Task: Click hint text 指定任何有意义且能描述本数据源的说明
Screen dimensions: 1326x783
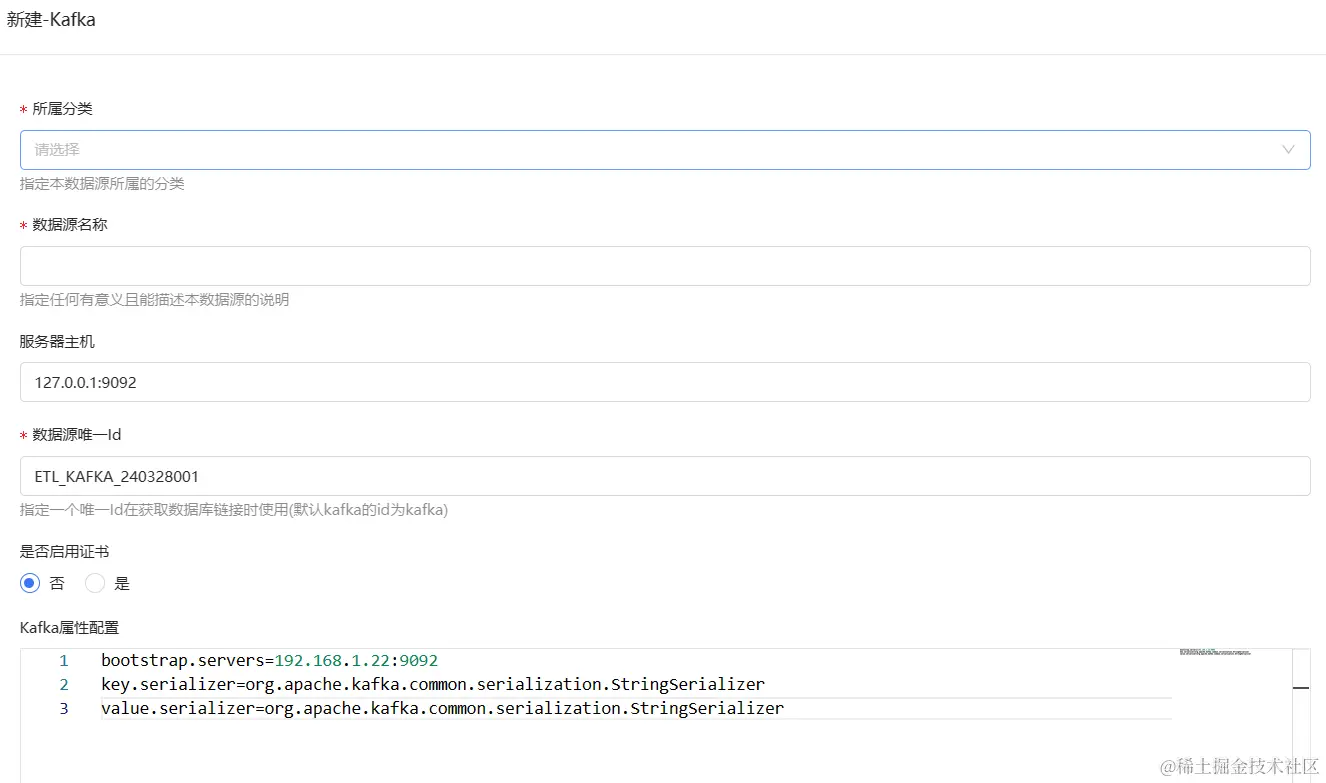Action: click(154, 300)
